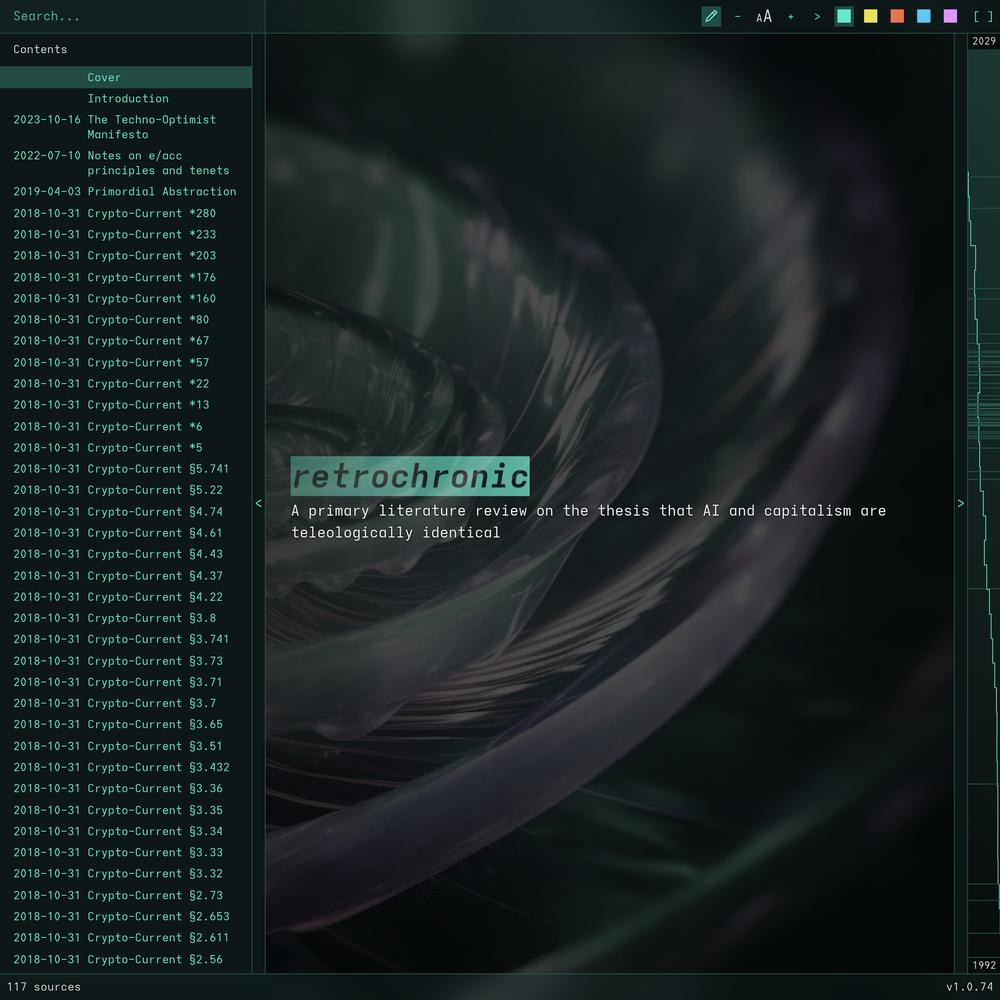The height and width of the screenshot is (1000, 1000).
Task: Open Crypto-Current *176
Action: (x=126, y=277)
